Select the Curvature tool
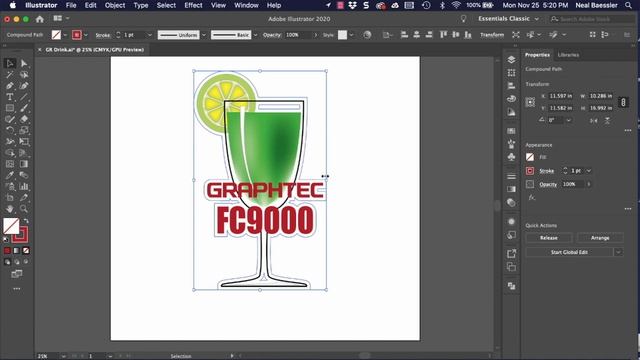This screenshot has width=640, height=360. pos(24,86)
